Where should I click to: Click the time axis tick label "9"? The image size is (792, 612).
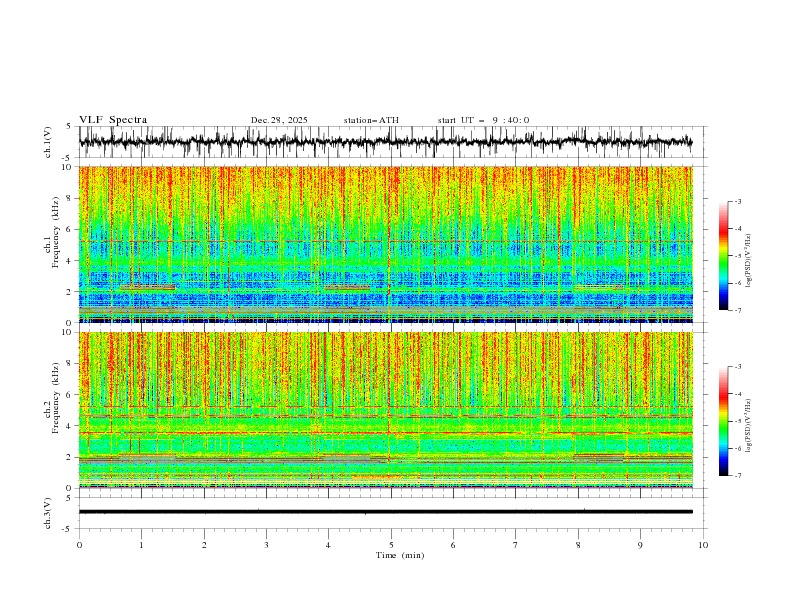tap(640, 545)
